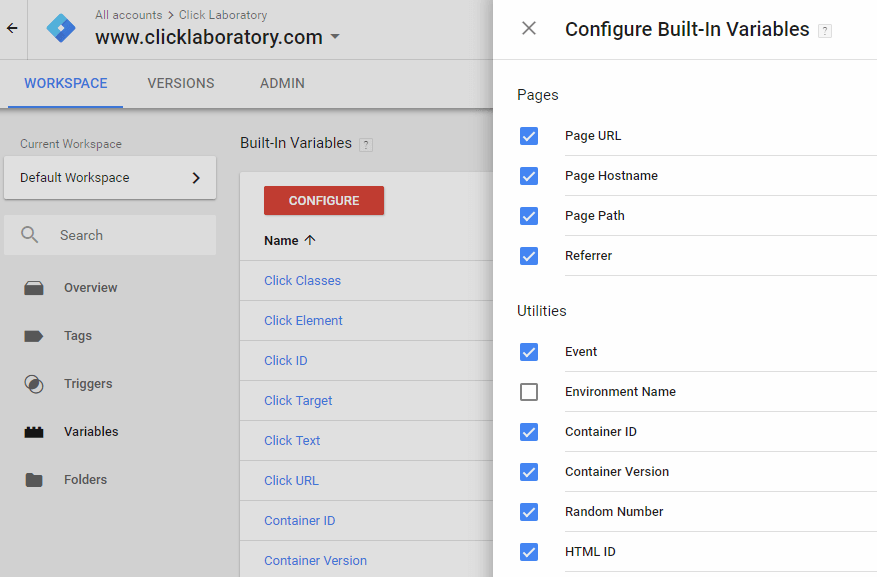Uncheck the Referrer checkbox
Viewport: 877px width, 577px height.
coord(529,256)
